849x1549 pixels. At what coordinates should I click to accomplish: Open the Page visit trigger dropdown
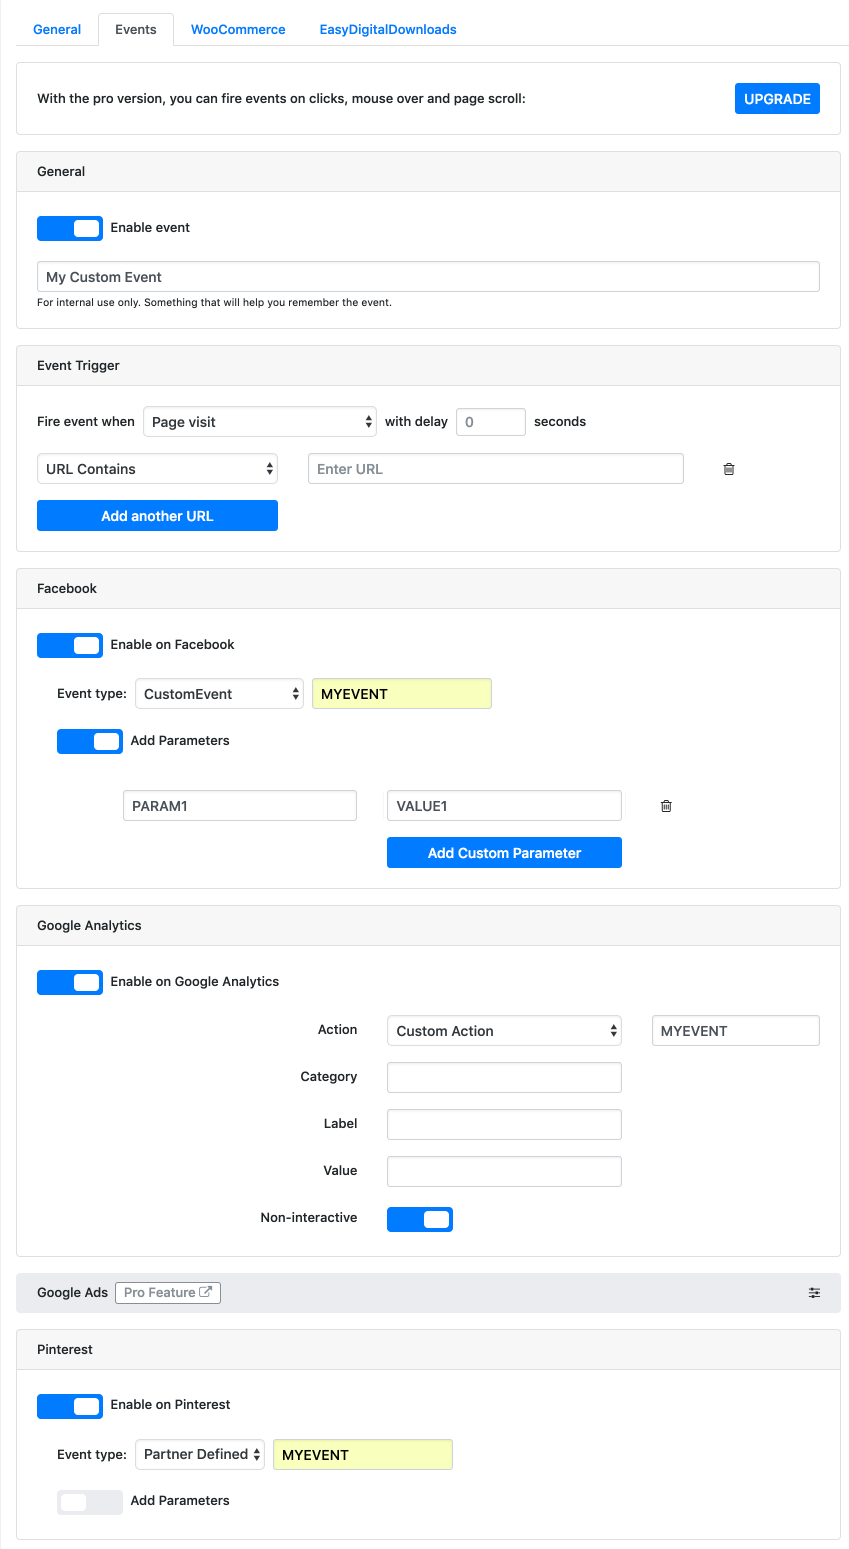pyautogui.click(x=260, y=422)
